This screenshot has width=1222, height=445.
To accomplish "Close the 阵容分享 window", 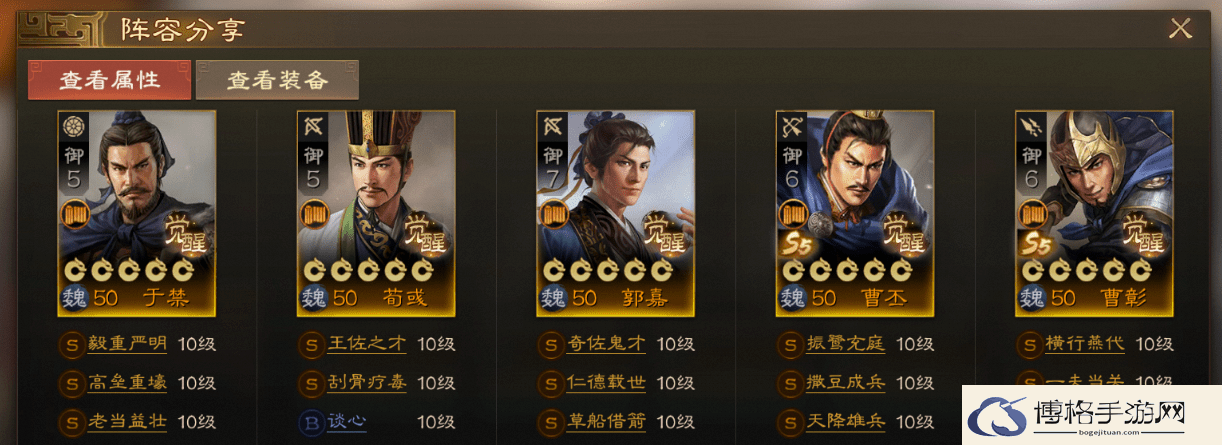I will point(1180,29).
